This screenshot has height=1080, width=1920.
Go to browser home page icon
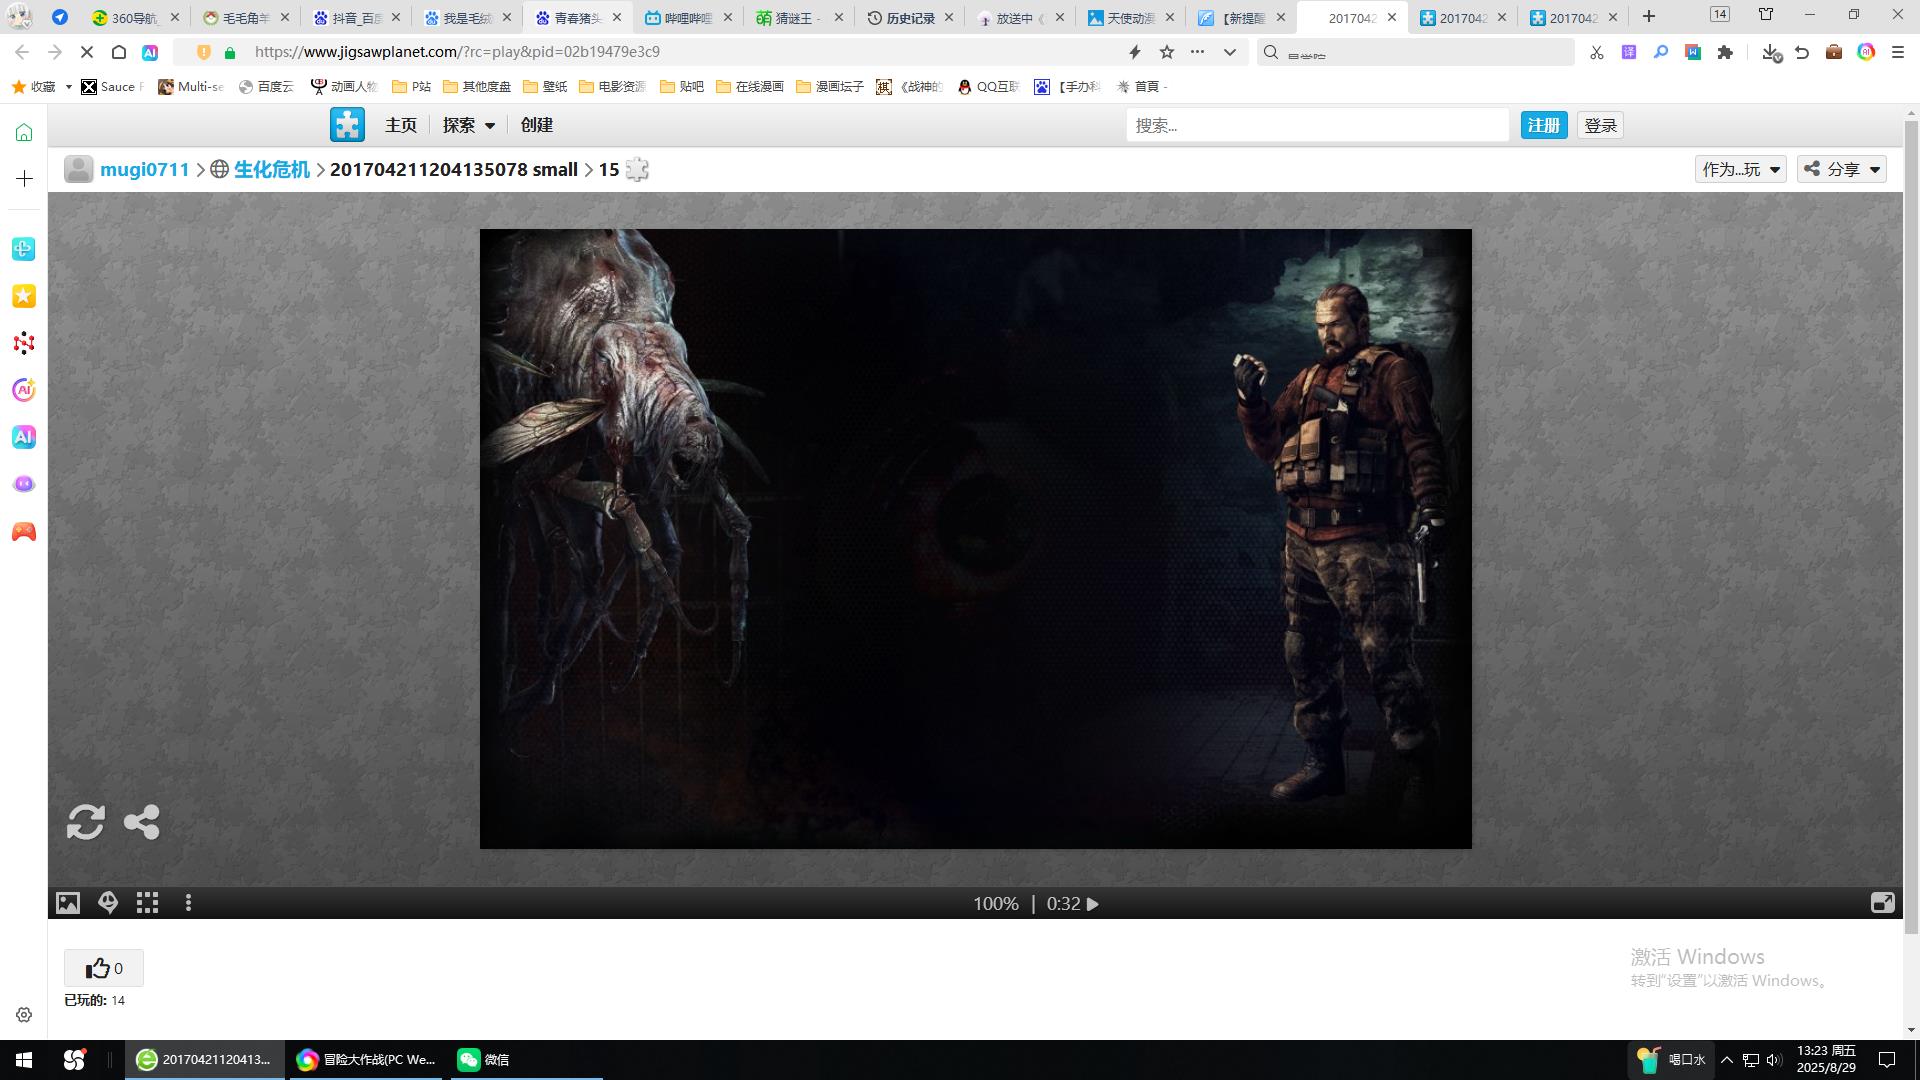point(119,52)
